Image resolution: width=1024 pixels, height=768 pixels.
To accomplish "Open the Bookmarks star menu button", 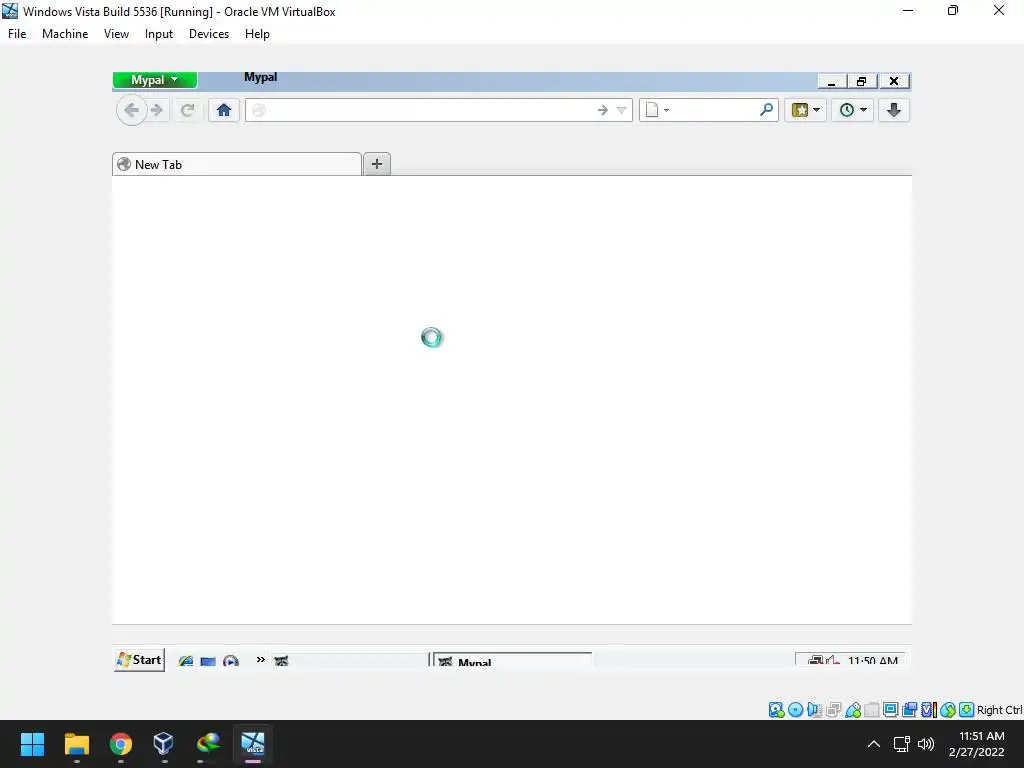I will click(x=806, y=110).
